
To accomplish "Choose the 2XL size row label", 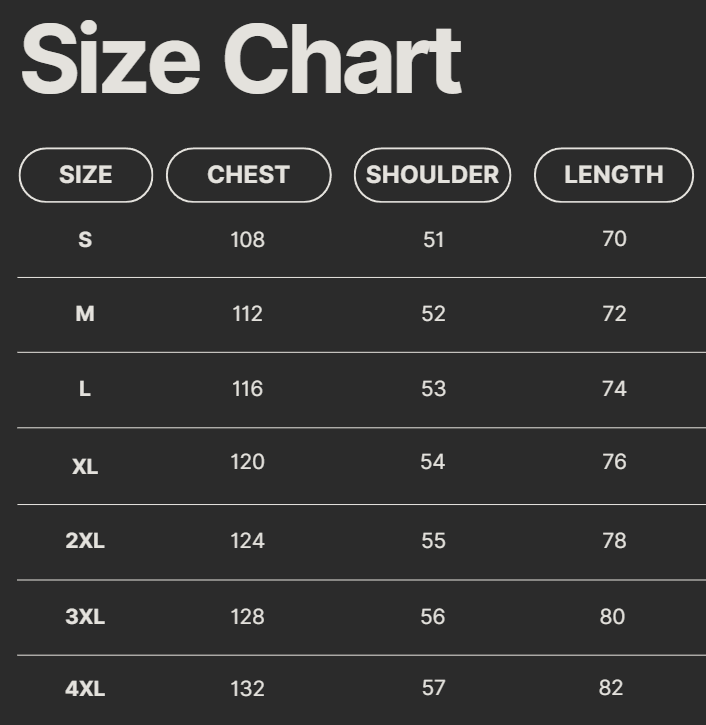I will (85, 541).
